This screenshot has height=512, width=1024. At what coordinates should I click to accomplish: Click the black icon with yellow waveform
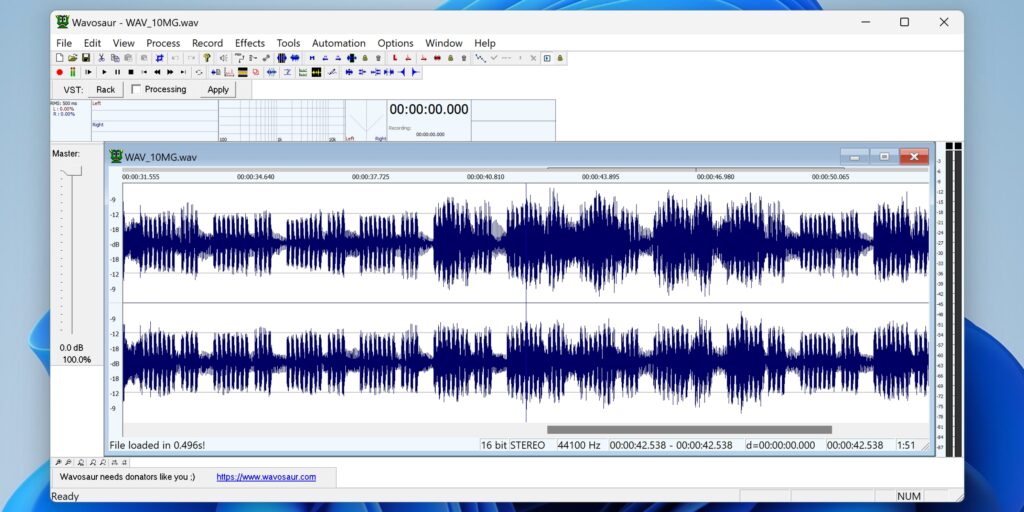pos(316,72)
